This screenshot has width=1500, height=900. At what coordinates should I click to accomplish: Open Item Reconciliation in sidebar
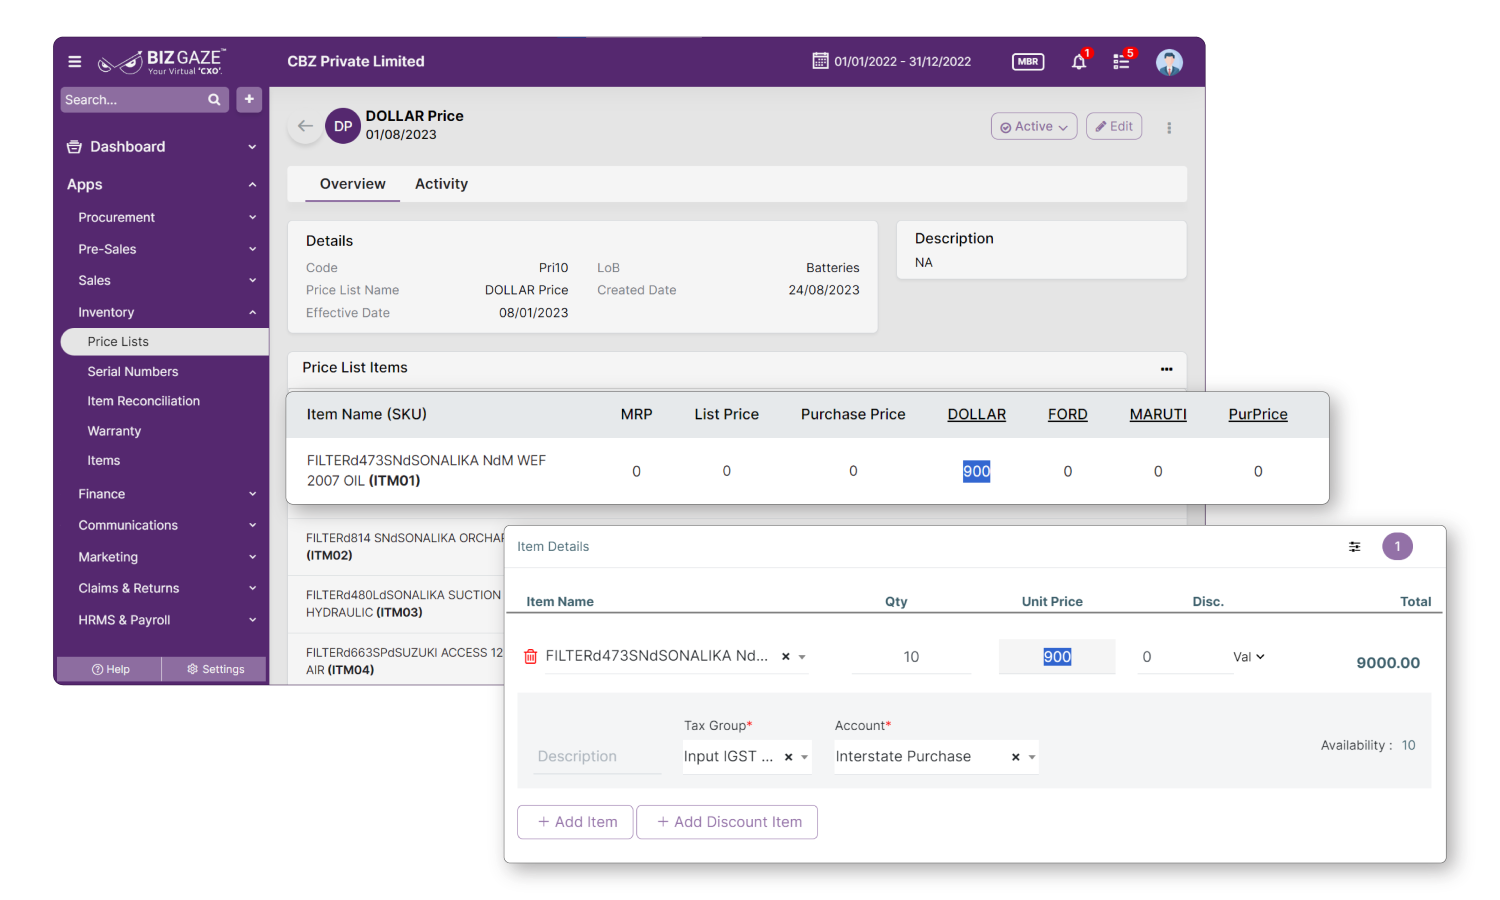click(x=144, y=401)
